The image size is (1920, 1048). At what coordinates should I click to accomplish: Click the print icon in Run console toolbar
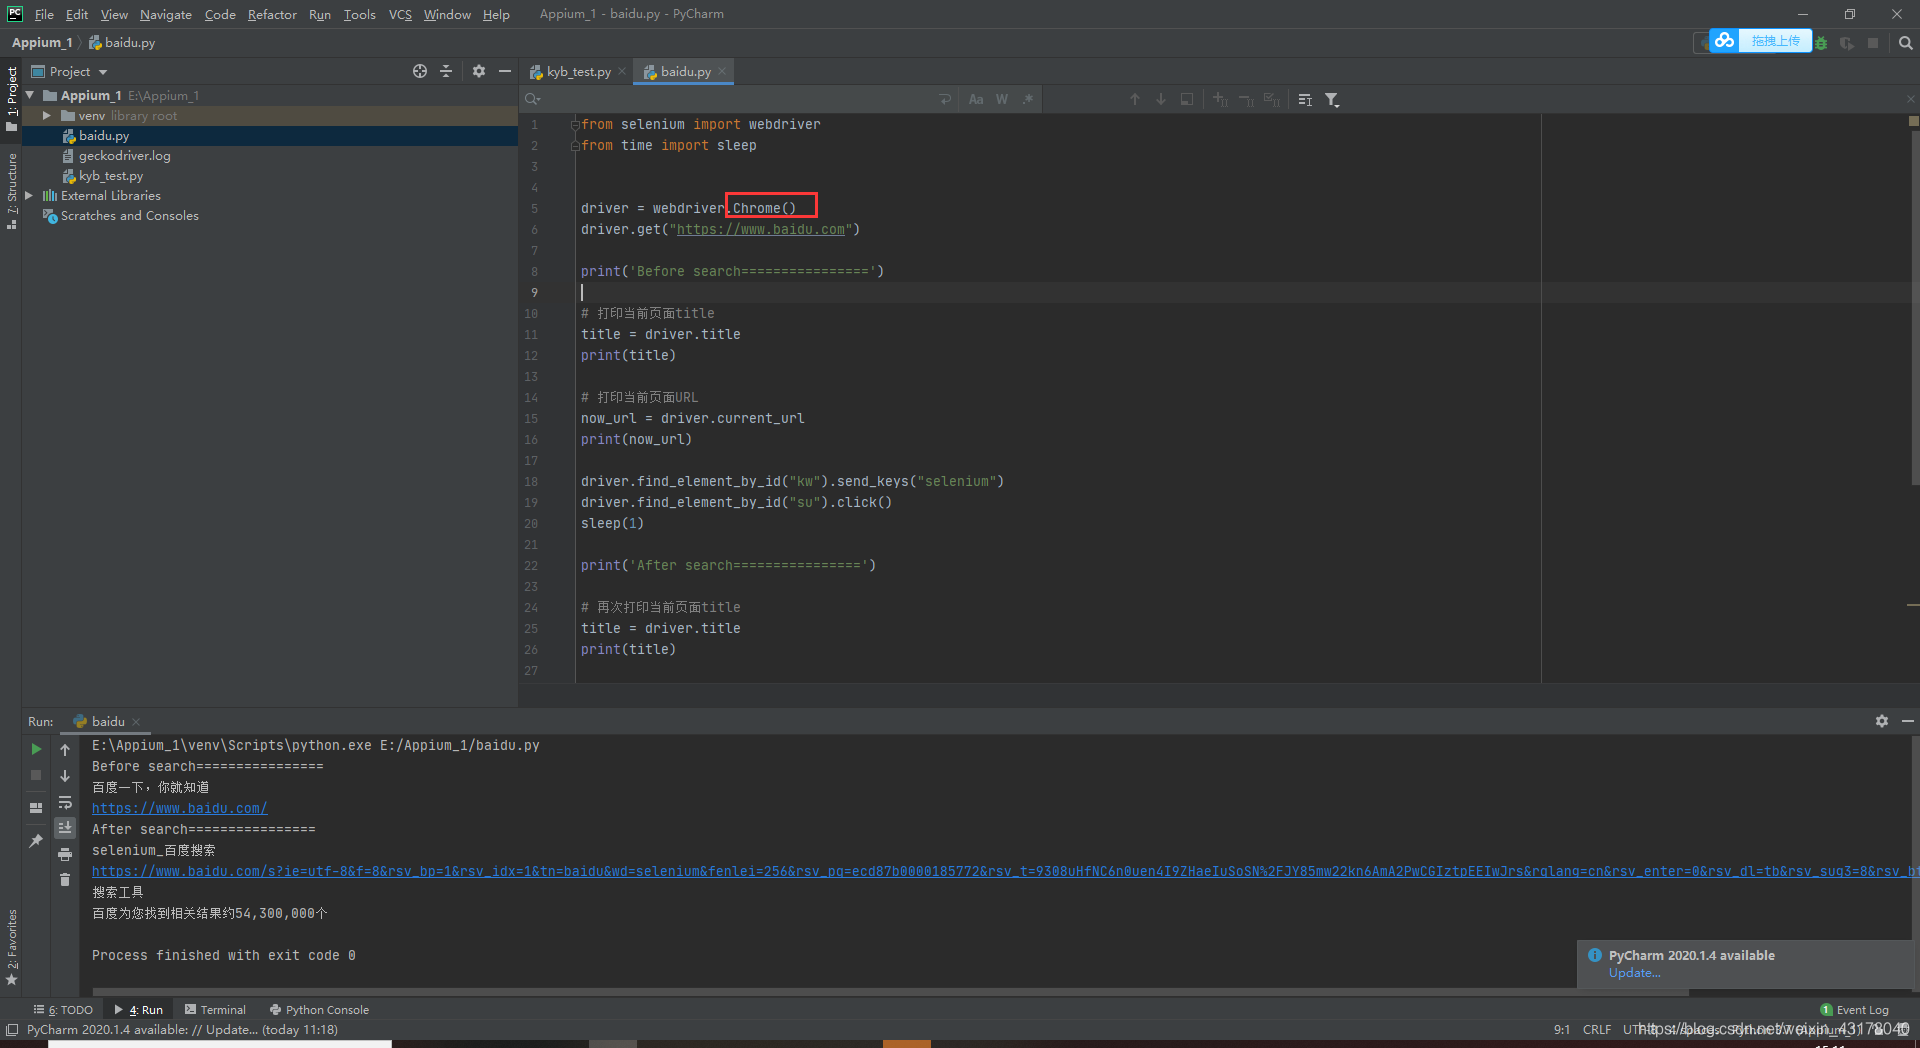pyautogui.click(x=65, y=854)
